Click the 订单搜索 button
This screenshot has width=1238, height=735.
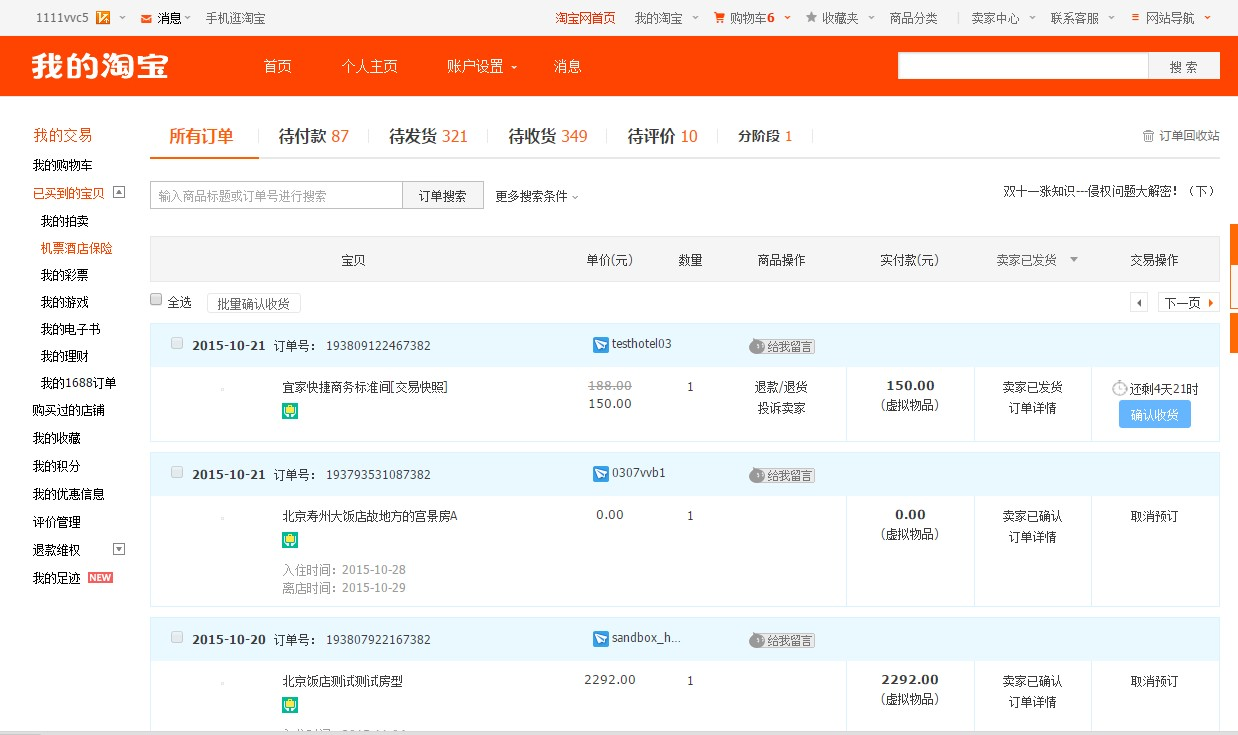point(443,196)
